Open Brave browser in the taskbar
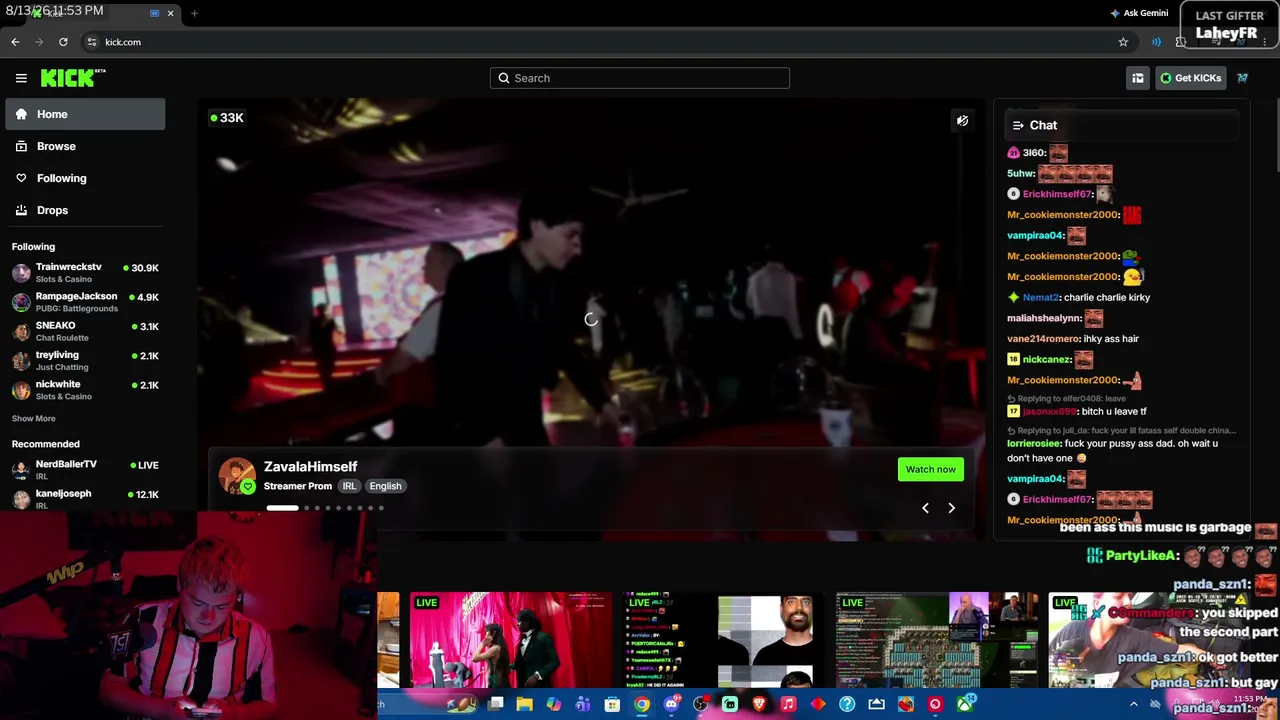1280x720 pixels. coord(759,705)
